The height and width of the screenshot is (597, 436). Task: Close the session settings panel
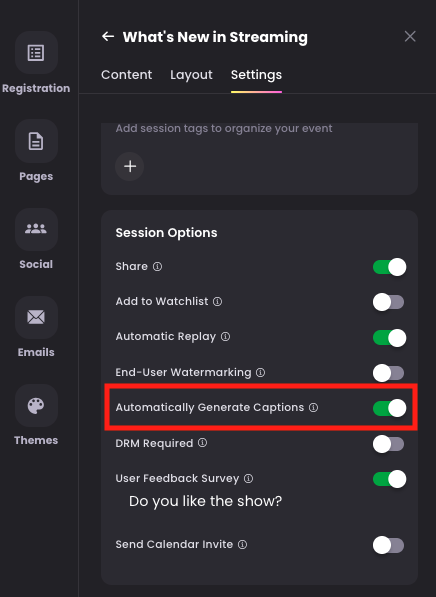tap(410, 37)
